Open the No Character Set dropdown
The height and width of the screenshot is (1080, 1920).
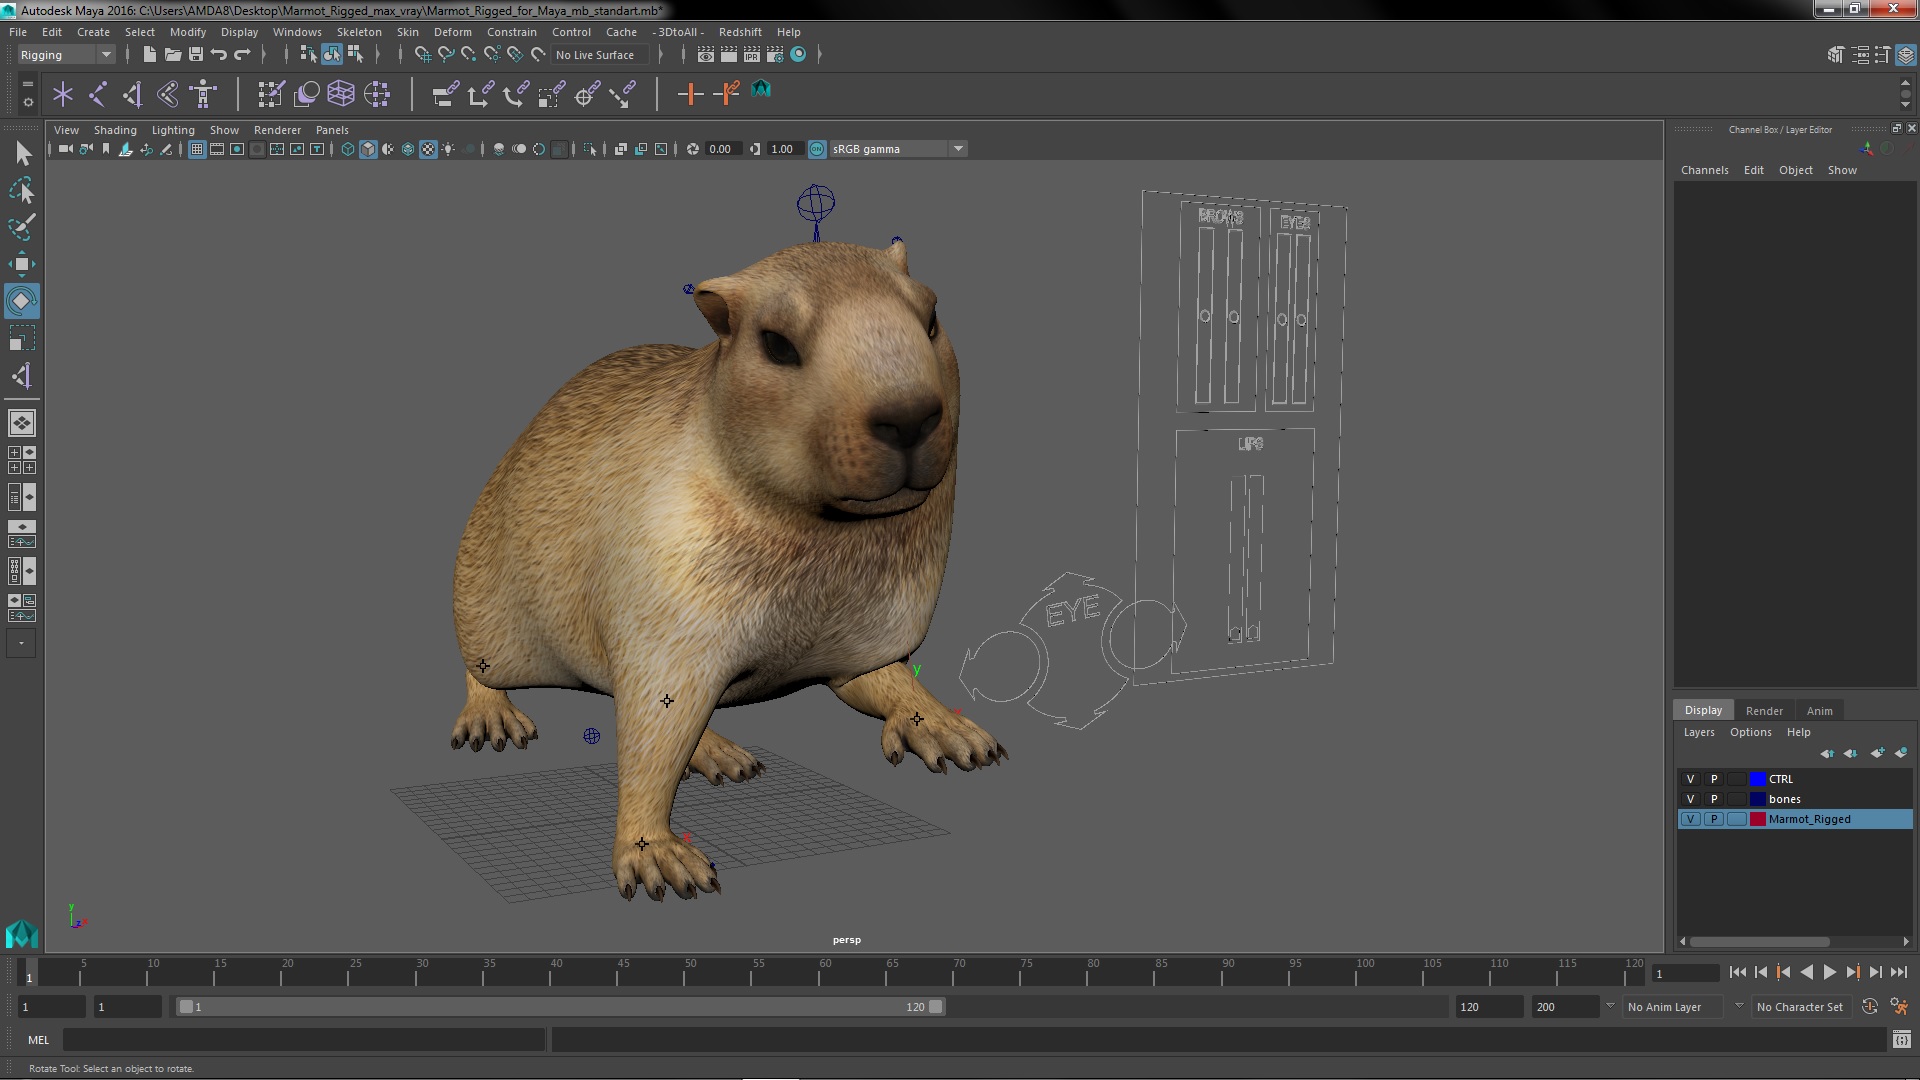click(1800, 1007)
